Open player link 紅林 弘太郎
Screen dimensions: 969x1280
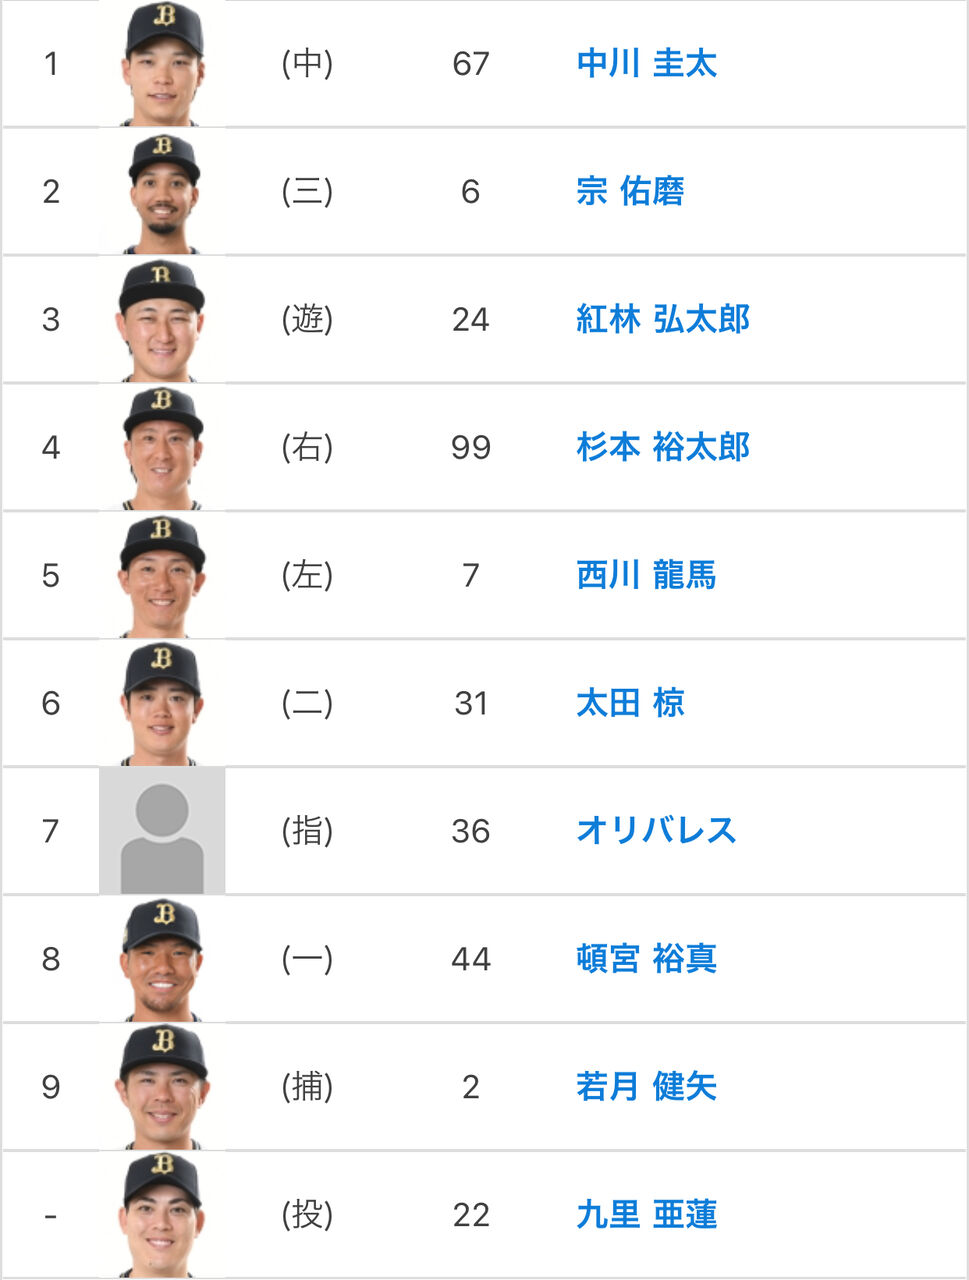663,319
